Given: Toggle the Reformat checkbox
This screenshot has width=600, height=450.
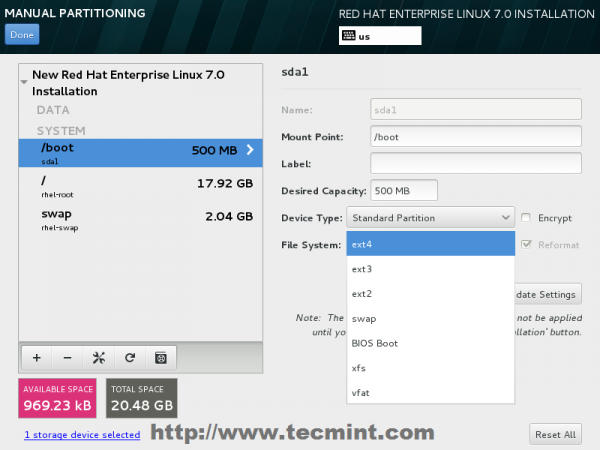Looking at the screenshot, I should coord(527,245).
